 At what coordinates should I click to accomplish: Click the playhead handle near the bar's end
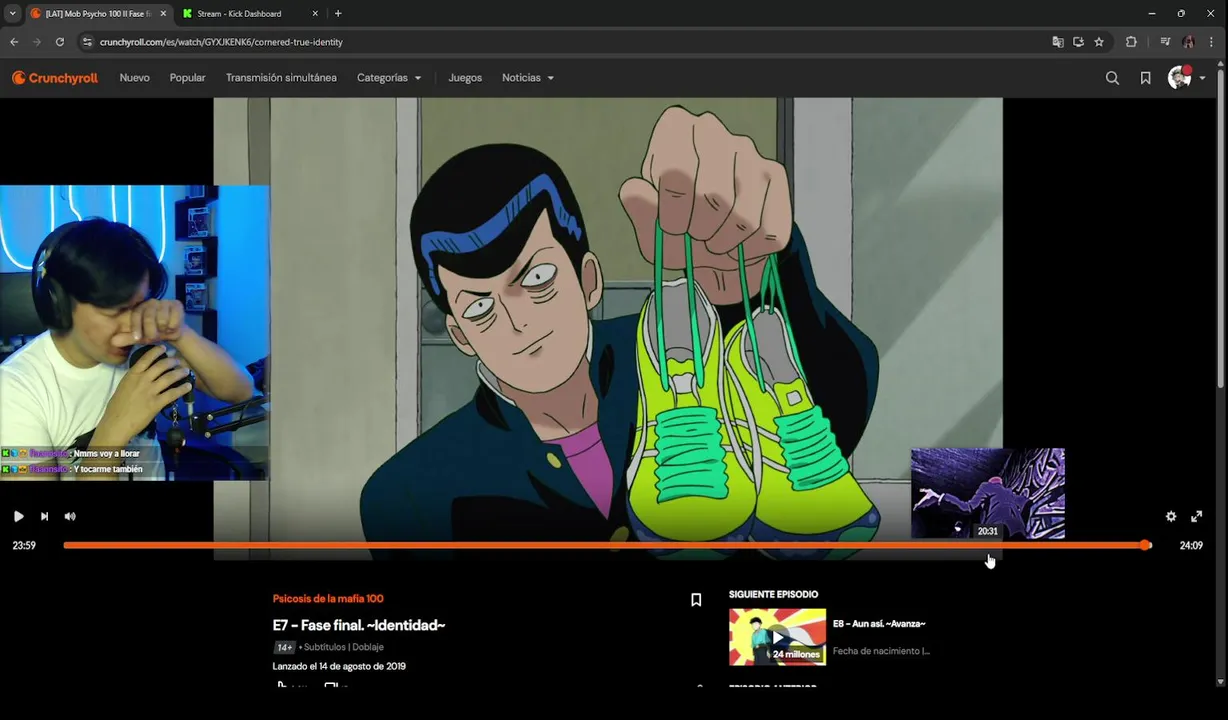pos(1145,545)
